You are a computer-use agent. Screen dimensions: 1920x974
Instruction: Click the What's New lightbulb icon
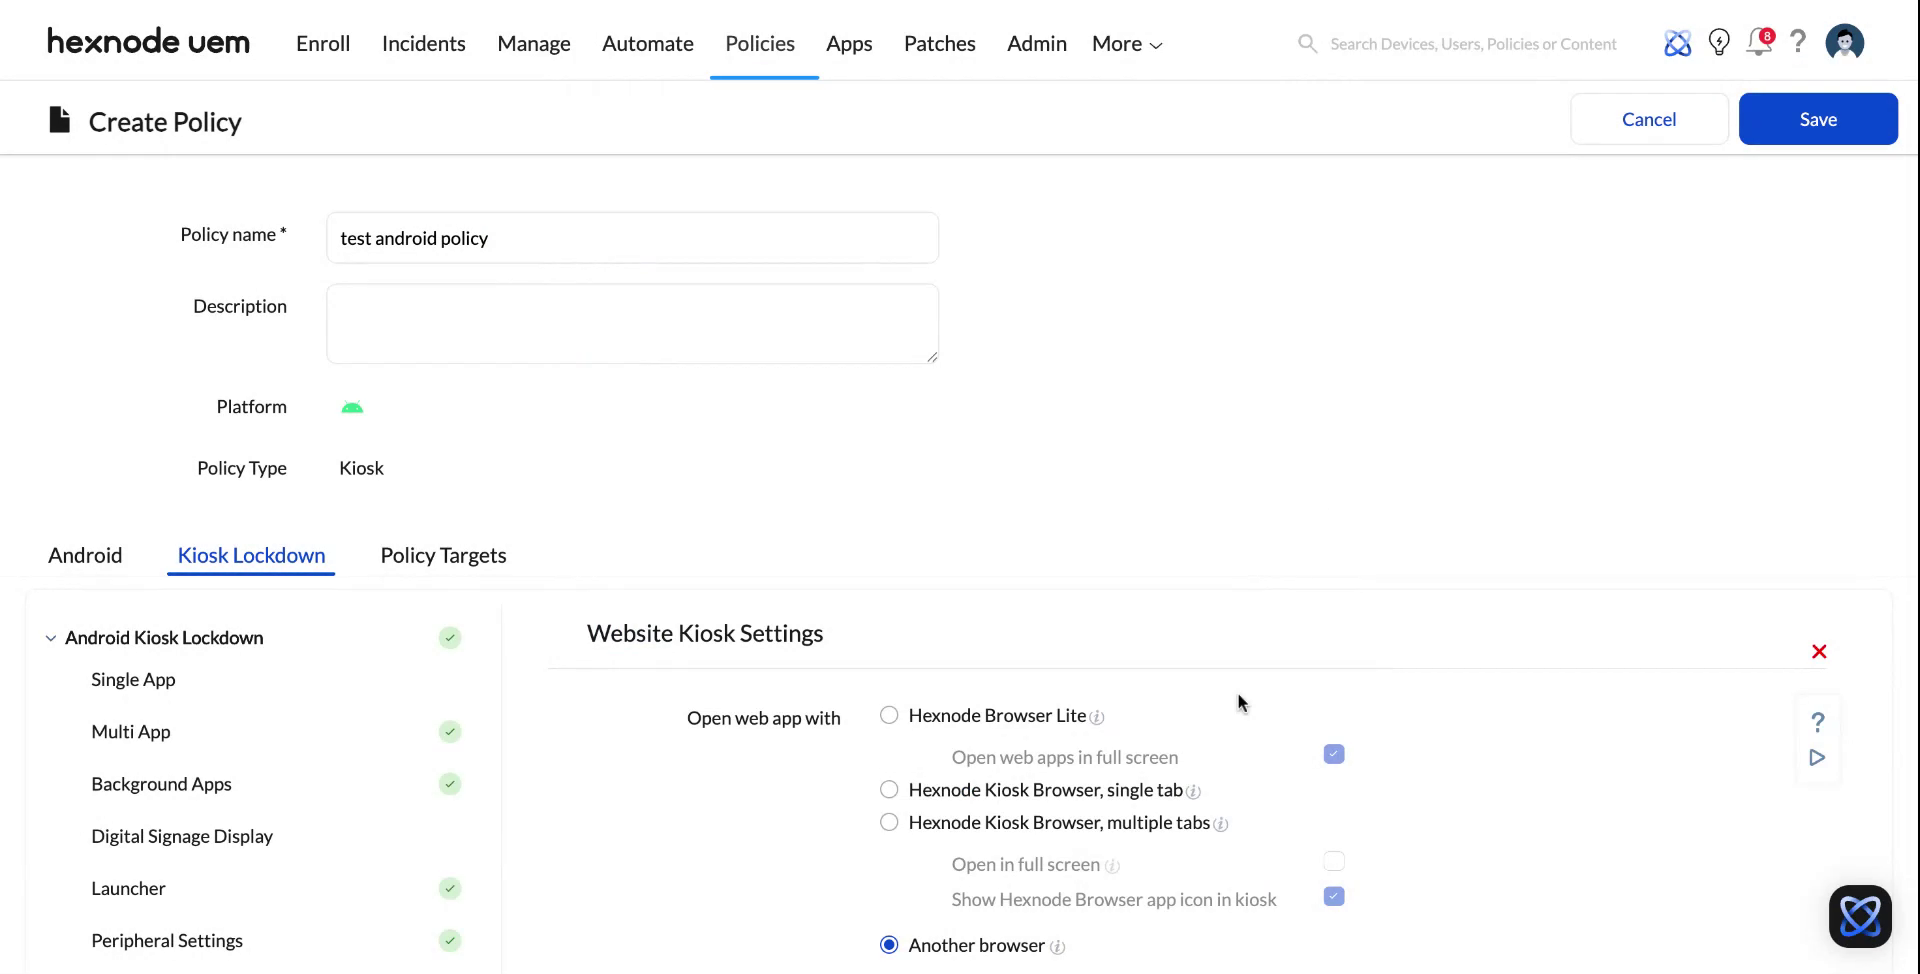[1719, 42]
